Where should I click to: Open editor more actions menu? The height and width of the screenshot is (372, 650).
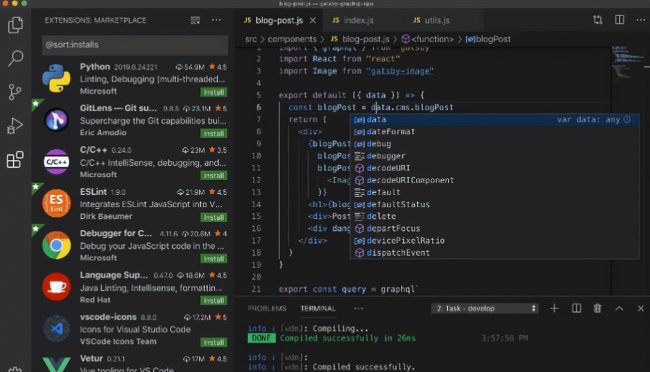(640, 20)
